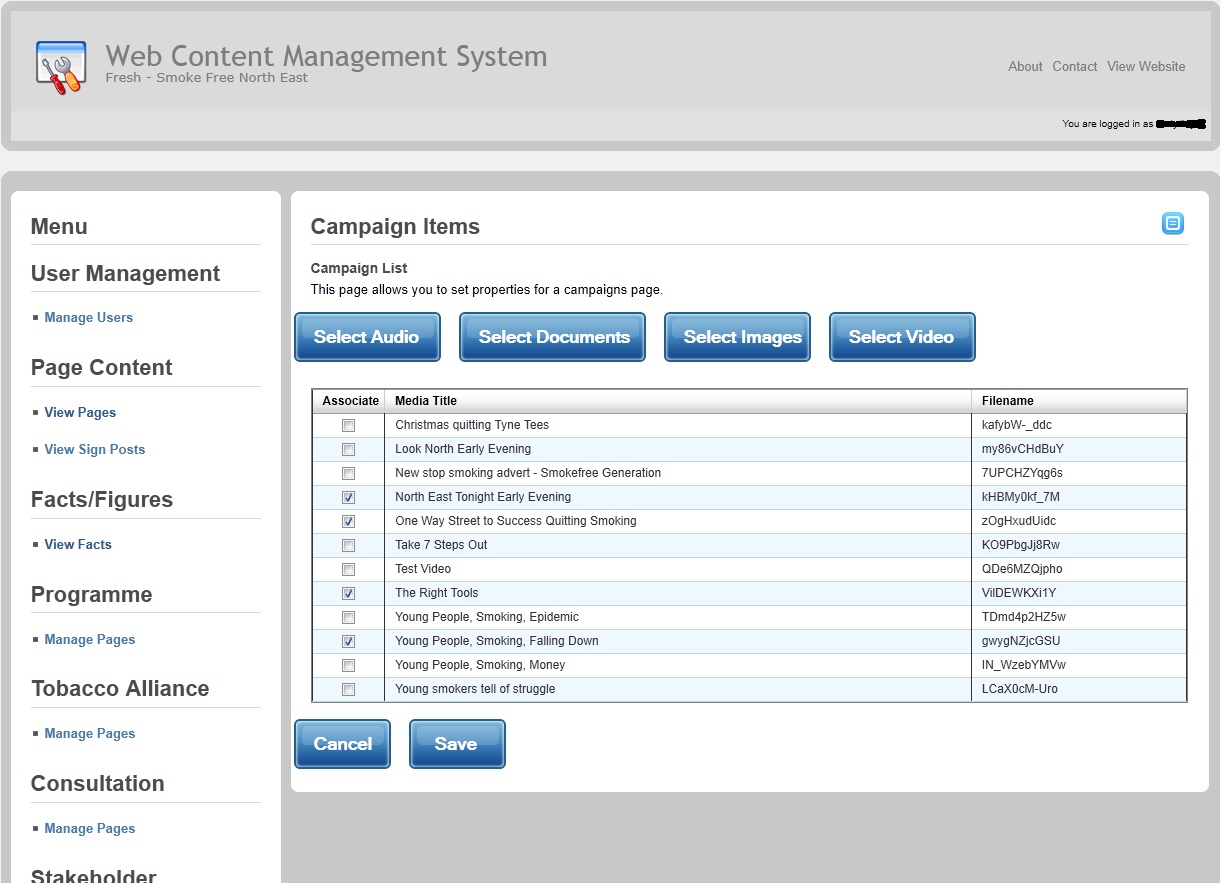1220x883 pixels.
Task: Click the Associate column header
Action: 350,401
